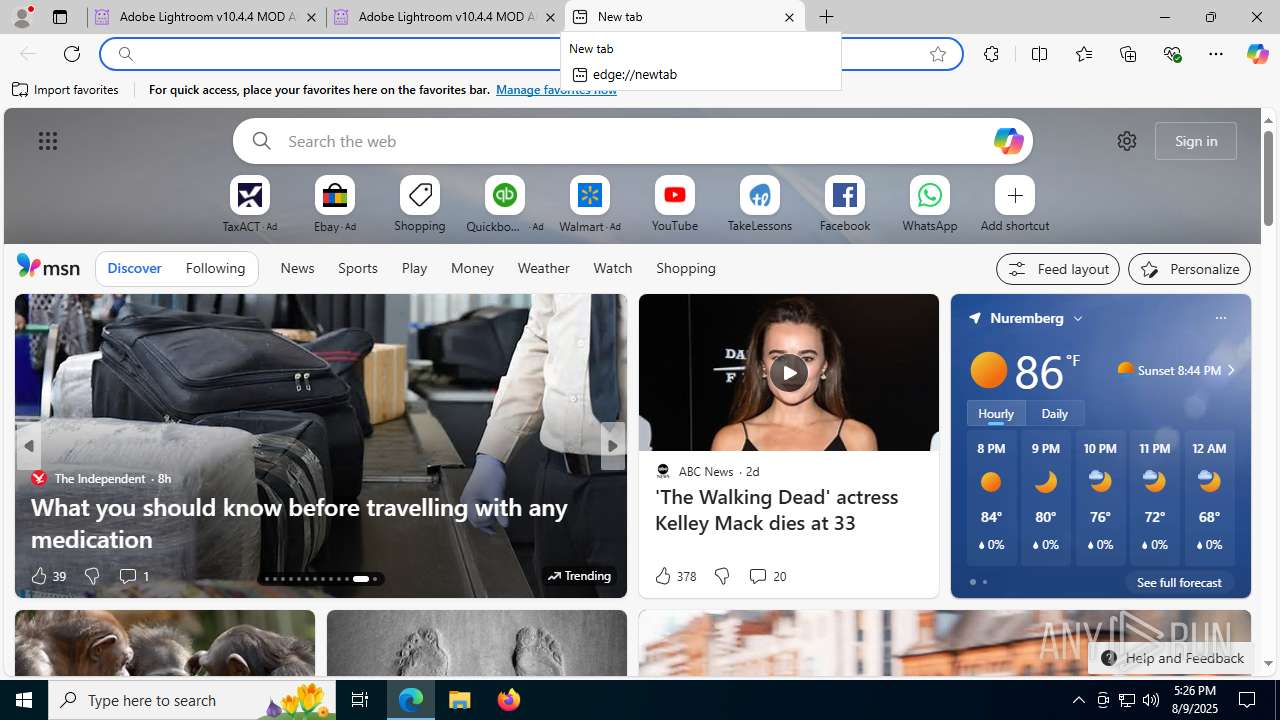1280x720 pixels.
Task: Open the Shopping tag shortcut
Action: pos(420,204)
